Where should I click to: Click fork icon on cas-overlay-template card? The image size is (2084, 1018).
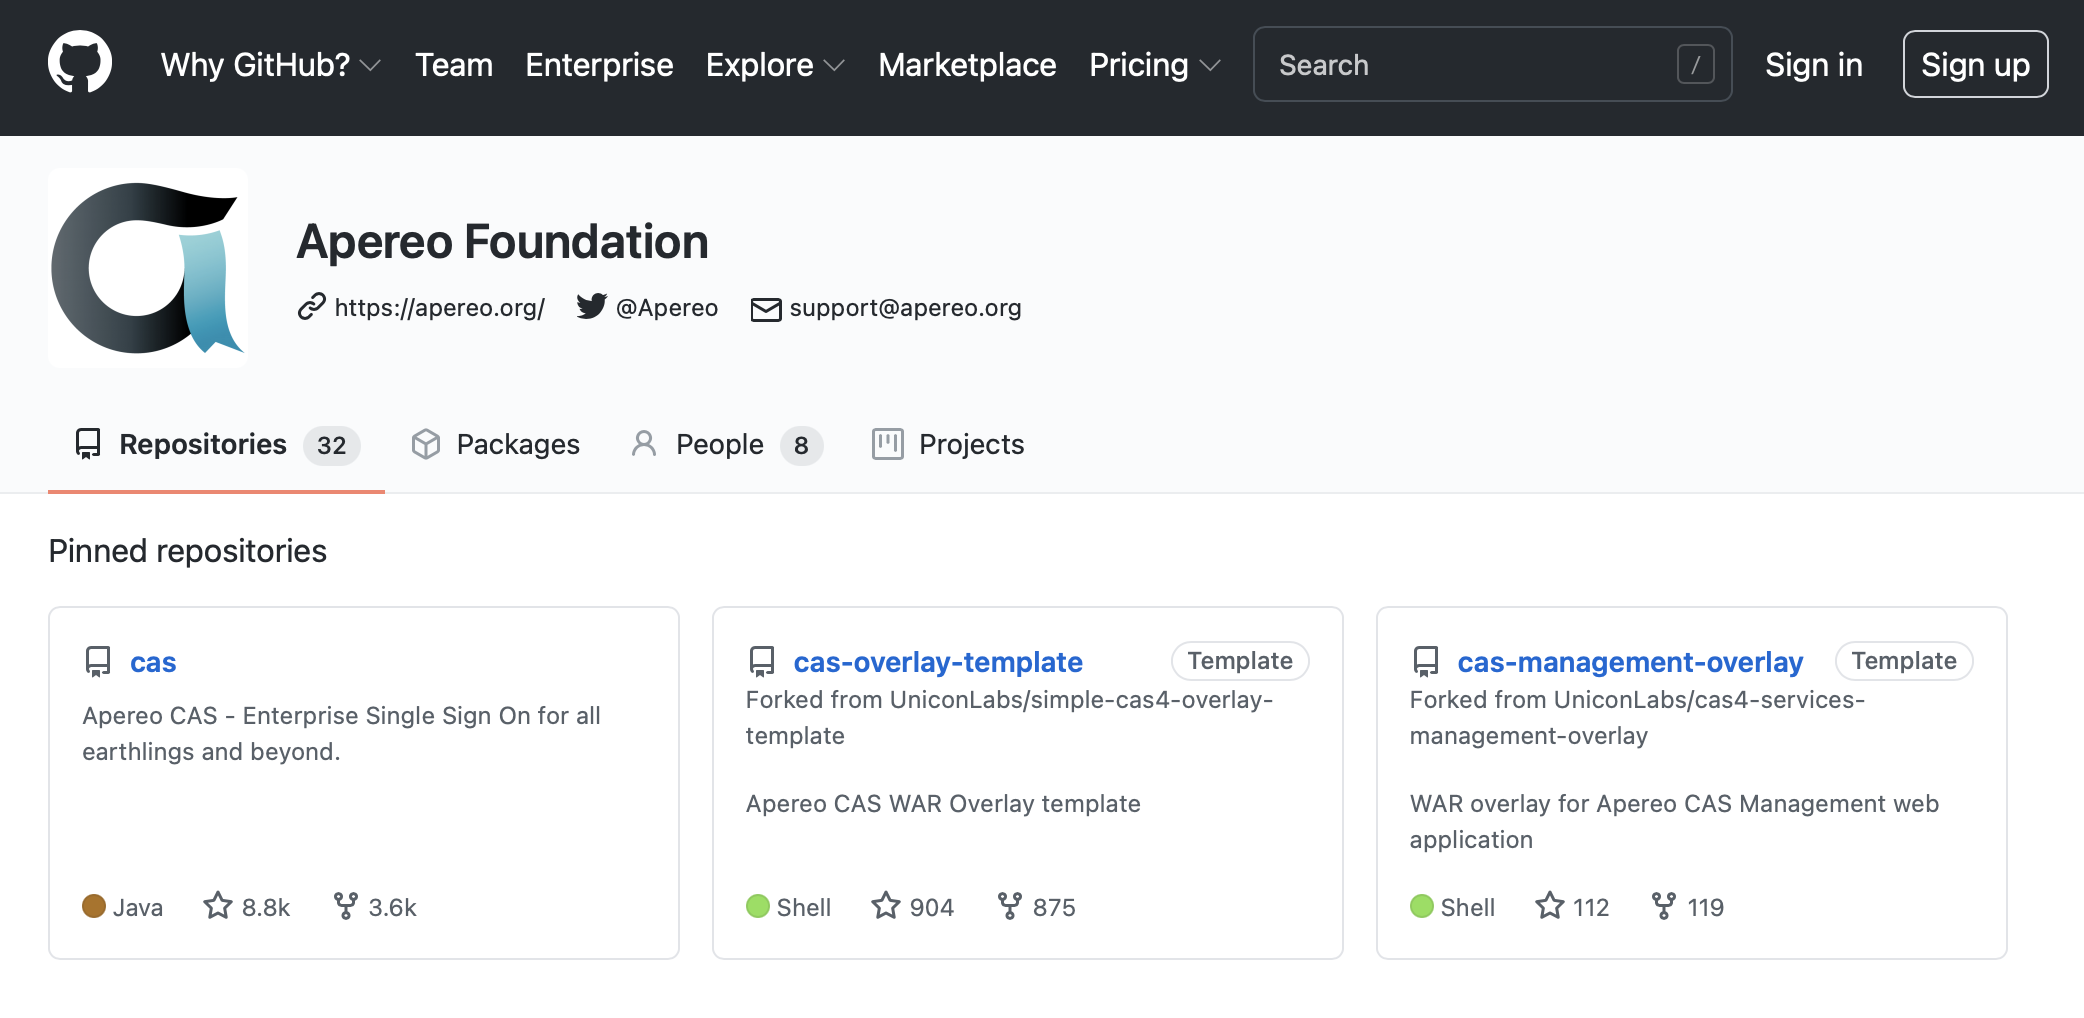(x=1009, y=906)
